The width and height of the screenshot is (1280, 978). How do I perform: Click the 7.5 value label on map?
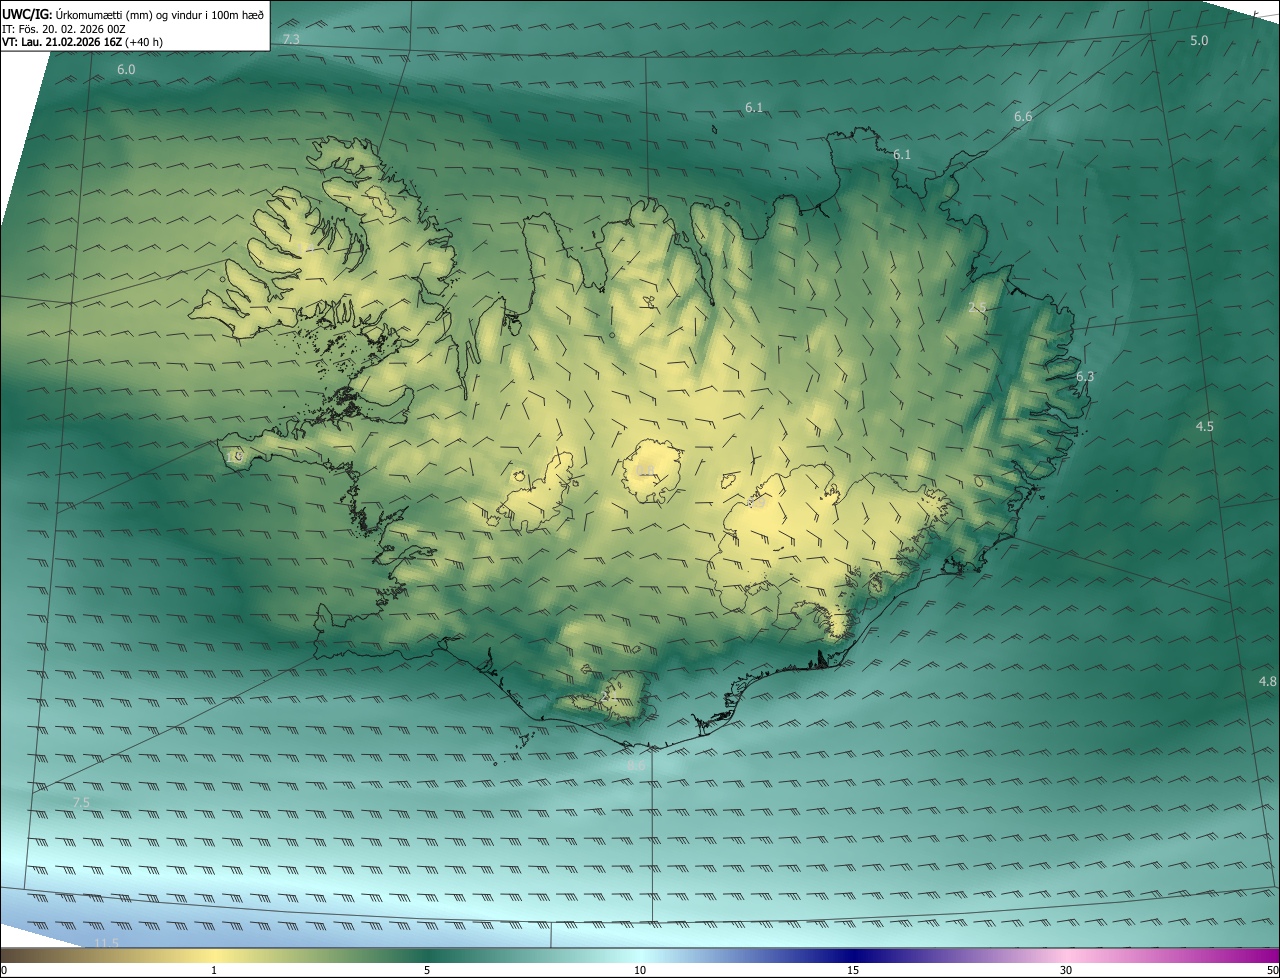pyautogui.click(x=81, y=803)
